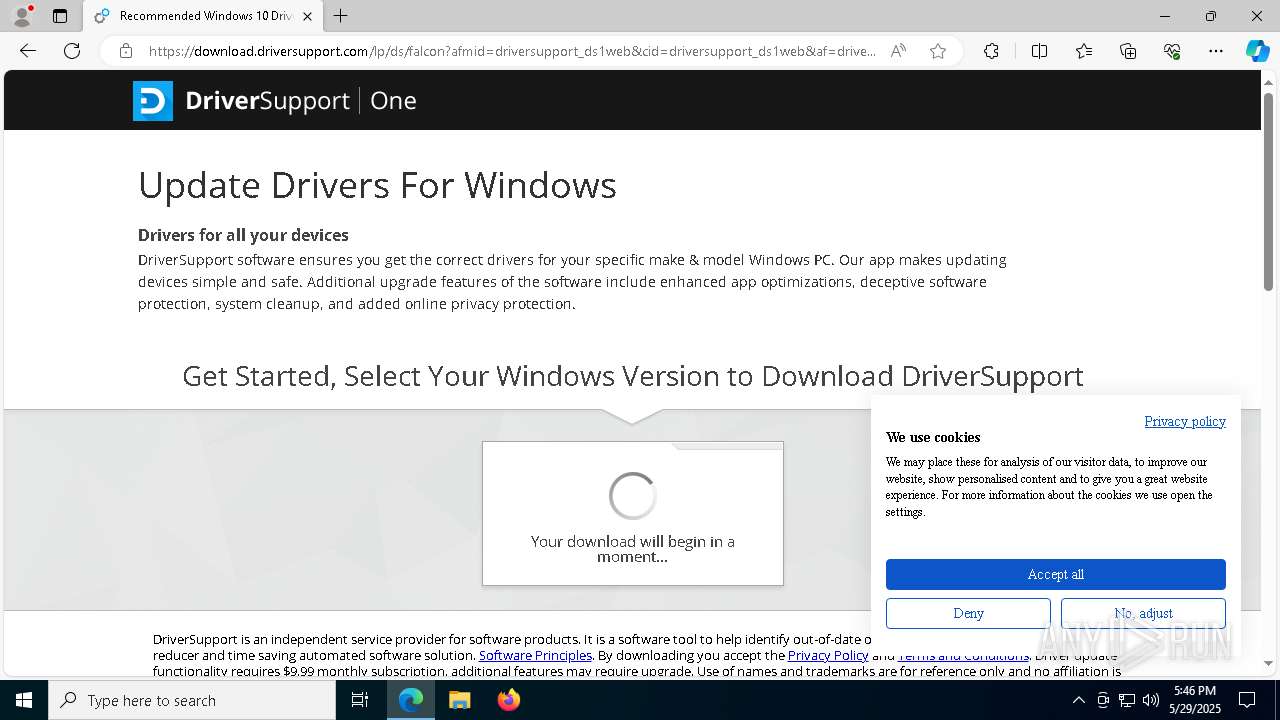Viewport: 1280px width, 720px height.
Task: Toggle Split screen view
Action: pyautogui.click(x=1039, y=51)
